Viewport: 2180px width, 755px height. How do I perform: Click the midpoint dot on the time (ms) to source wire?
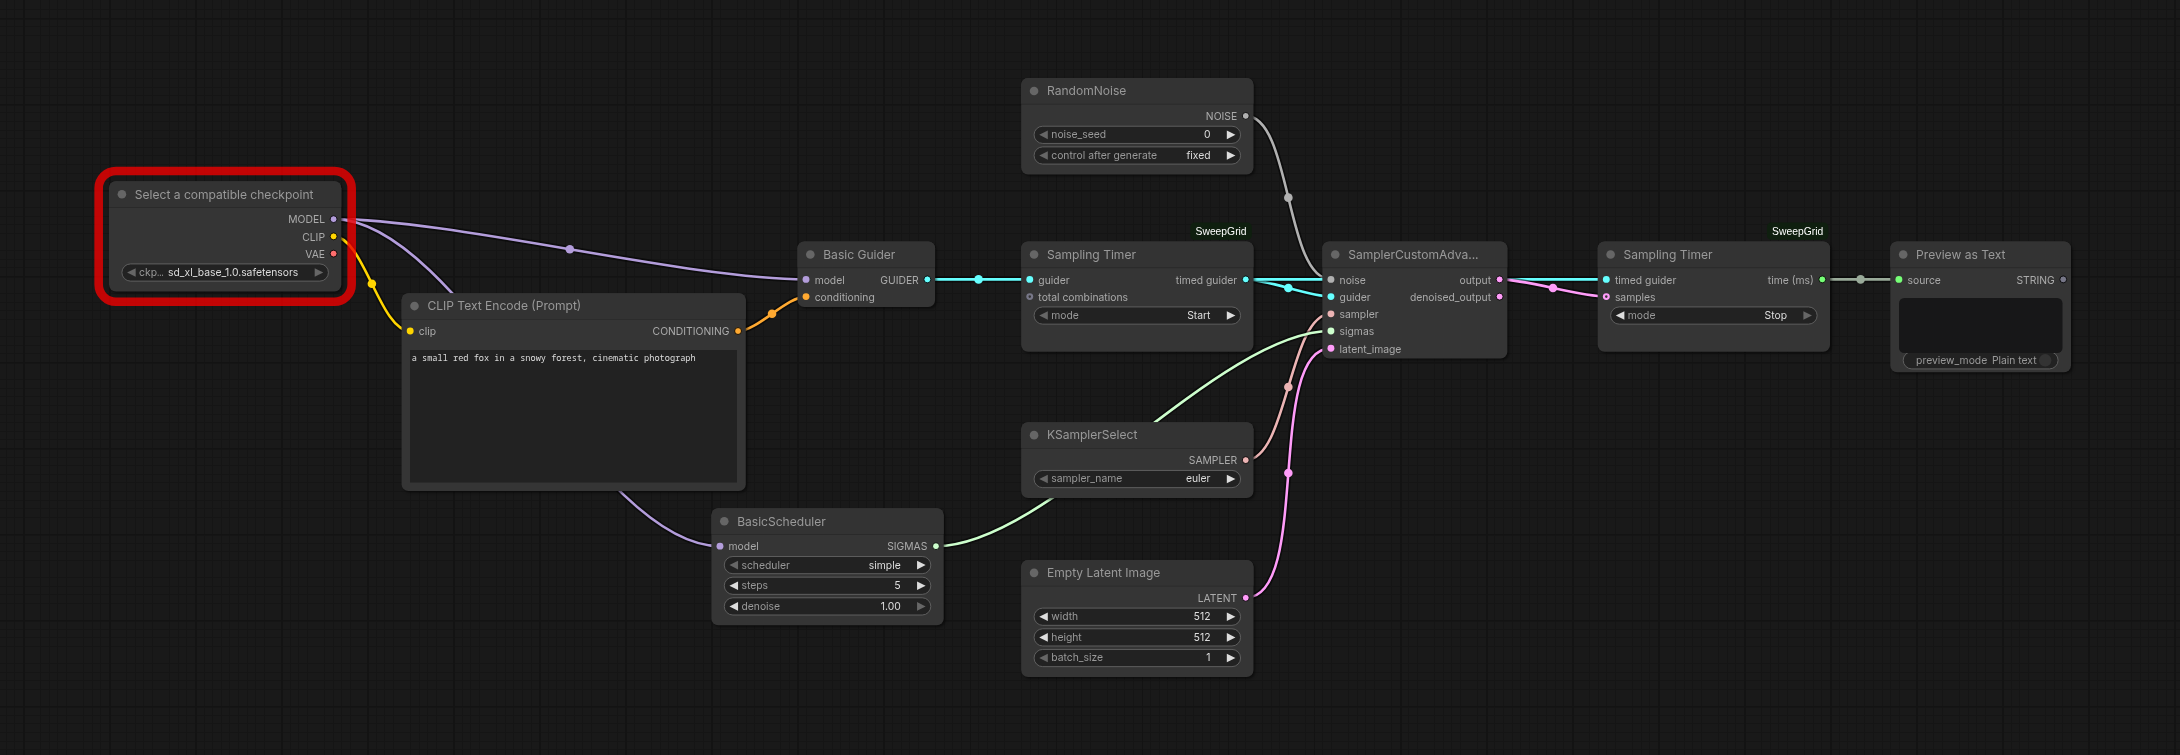(x=1860, y=280)
